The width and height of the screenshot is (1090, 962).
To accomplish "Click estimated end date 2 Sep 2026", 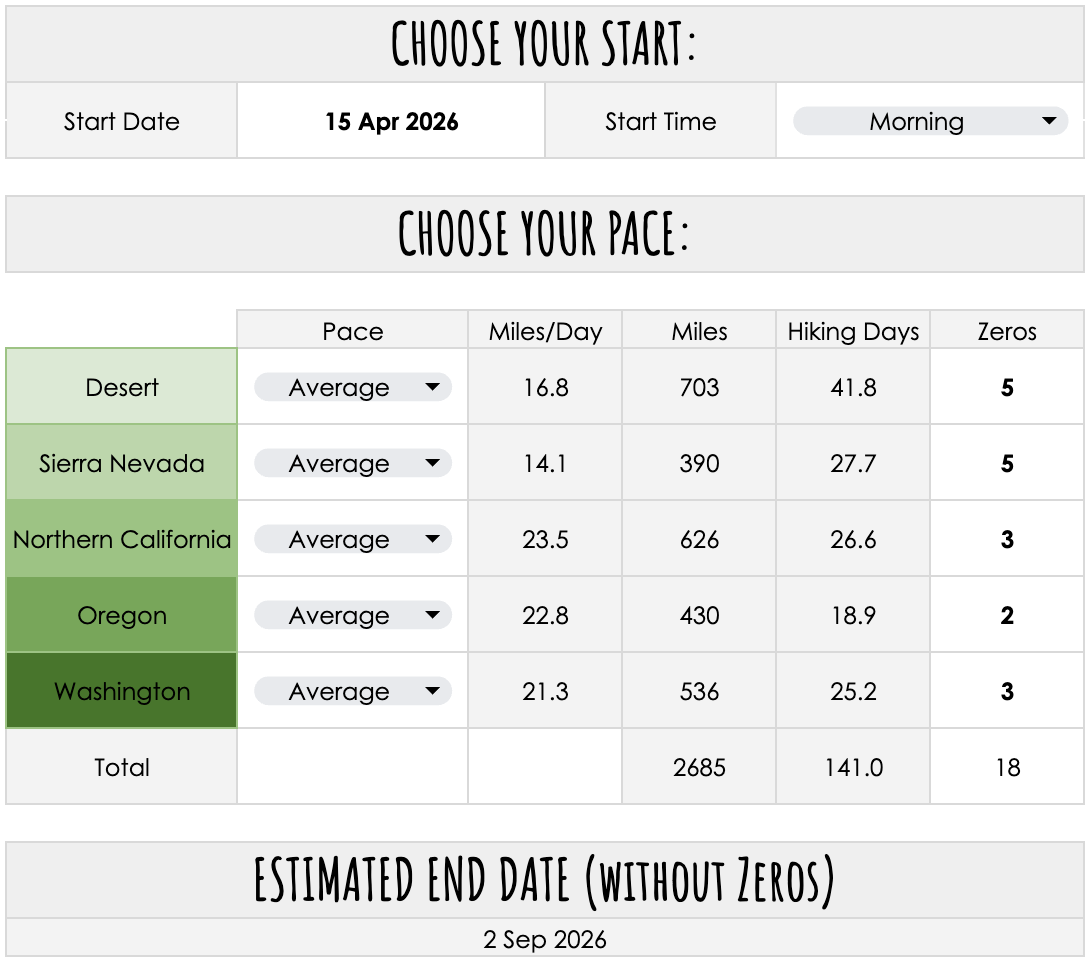I will [545, 938].
